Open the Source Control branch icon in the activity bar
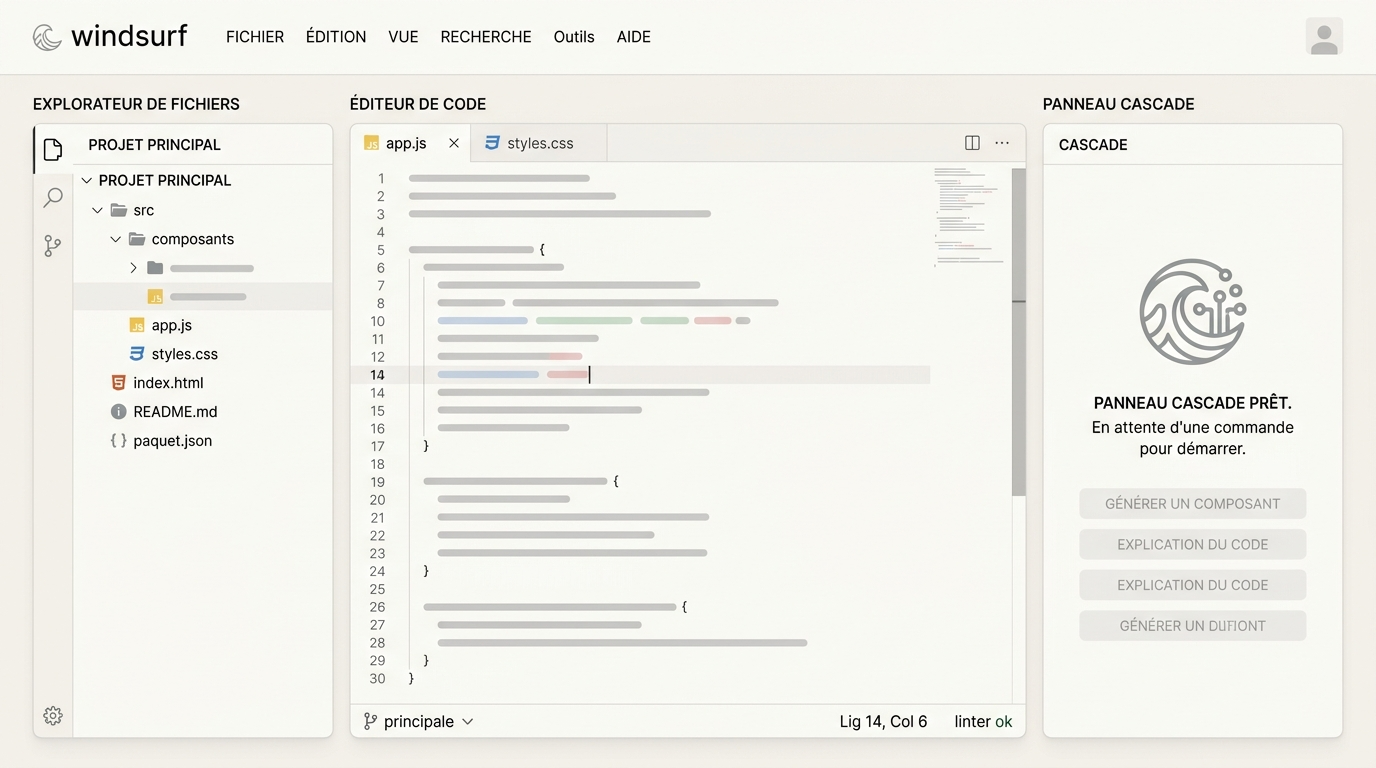 [53, 246]
